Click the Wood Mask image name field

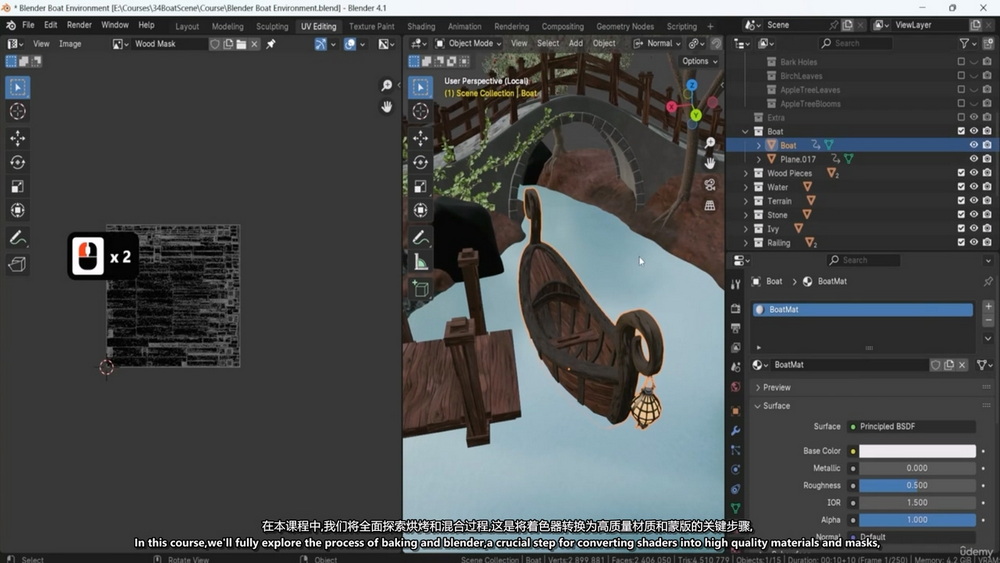169,44
